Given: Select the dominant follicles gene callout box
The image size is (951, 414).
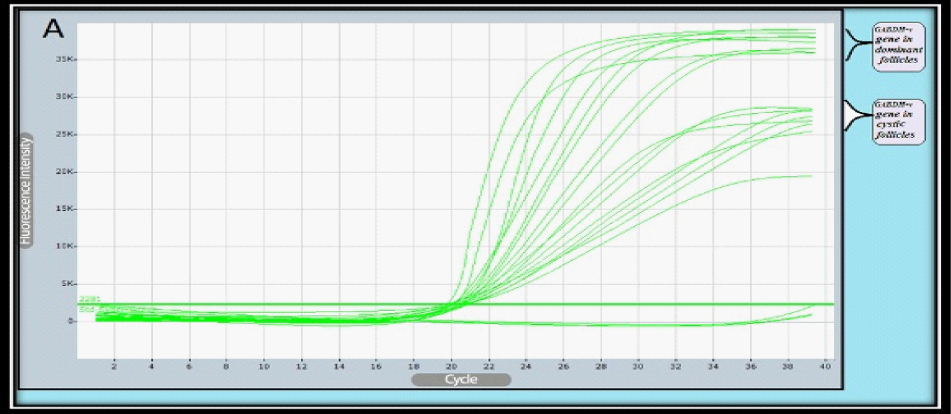Looking at the screenshot, I should tap(897, 45).
